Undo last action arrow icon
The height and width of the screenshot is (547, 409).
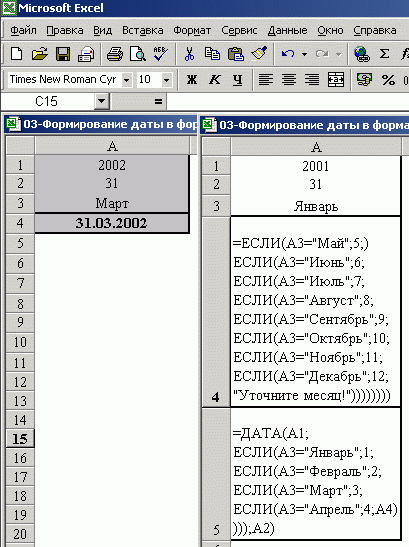tap(288, 54)
